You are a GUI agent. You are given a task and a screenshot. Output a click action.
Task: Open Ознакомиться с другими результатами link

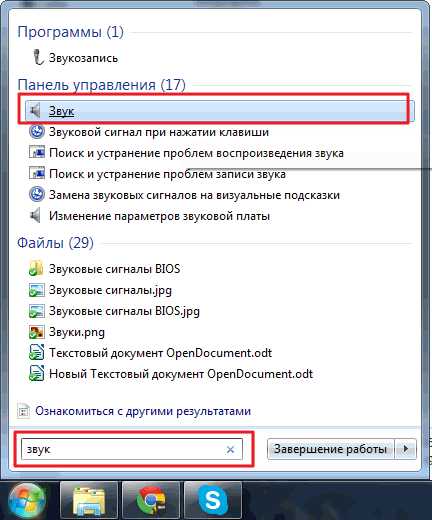[x=143, y=411]
